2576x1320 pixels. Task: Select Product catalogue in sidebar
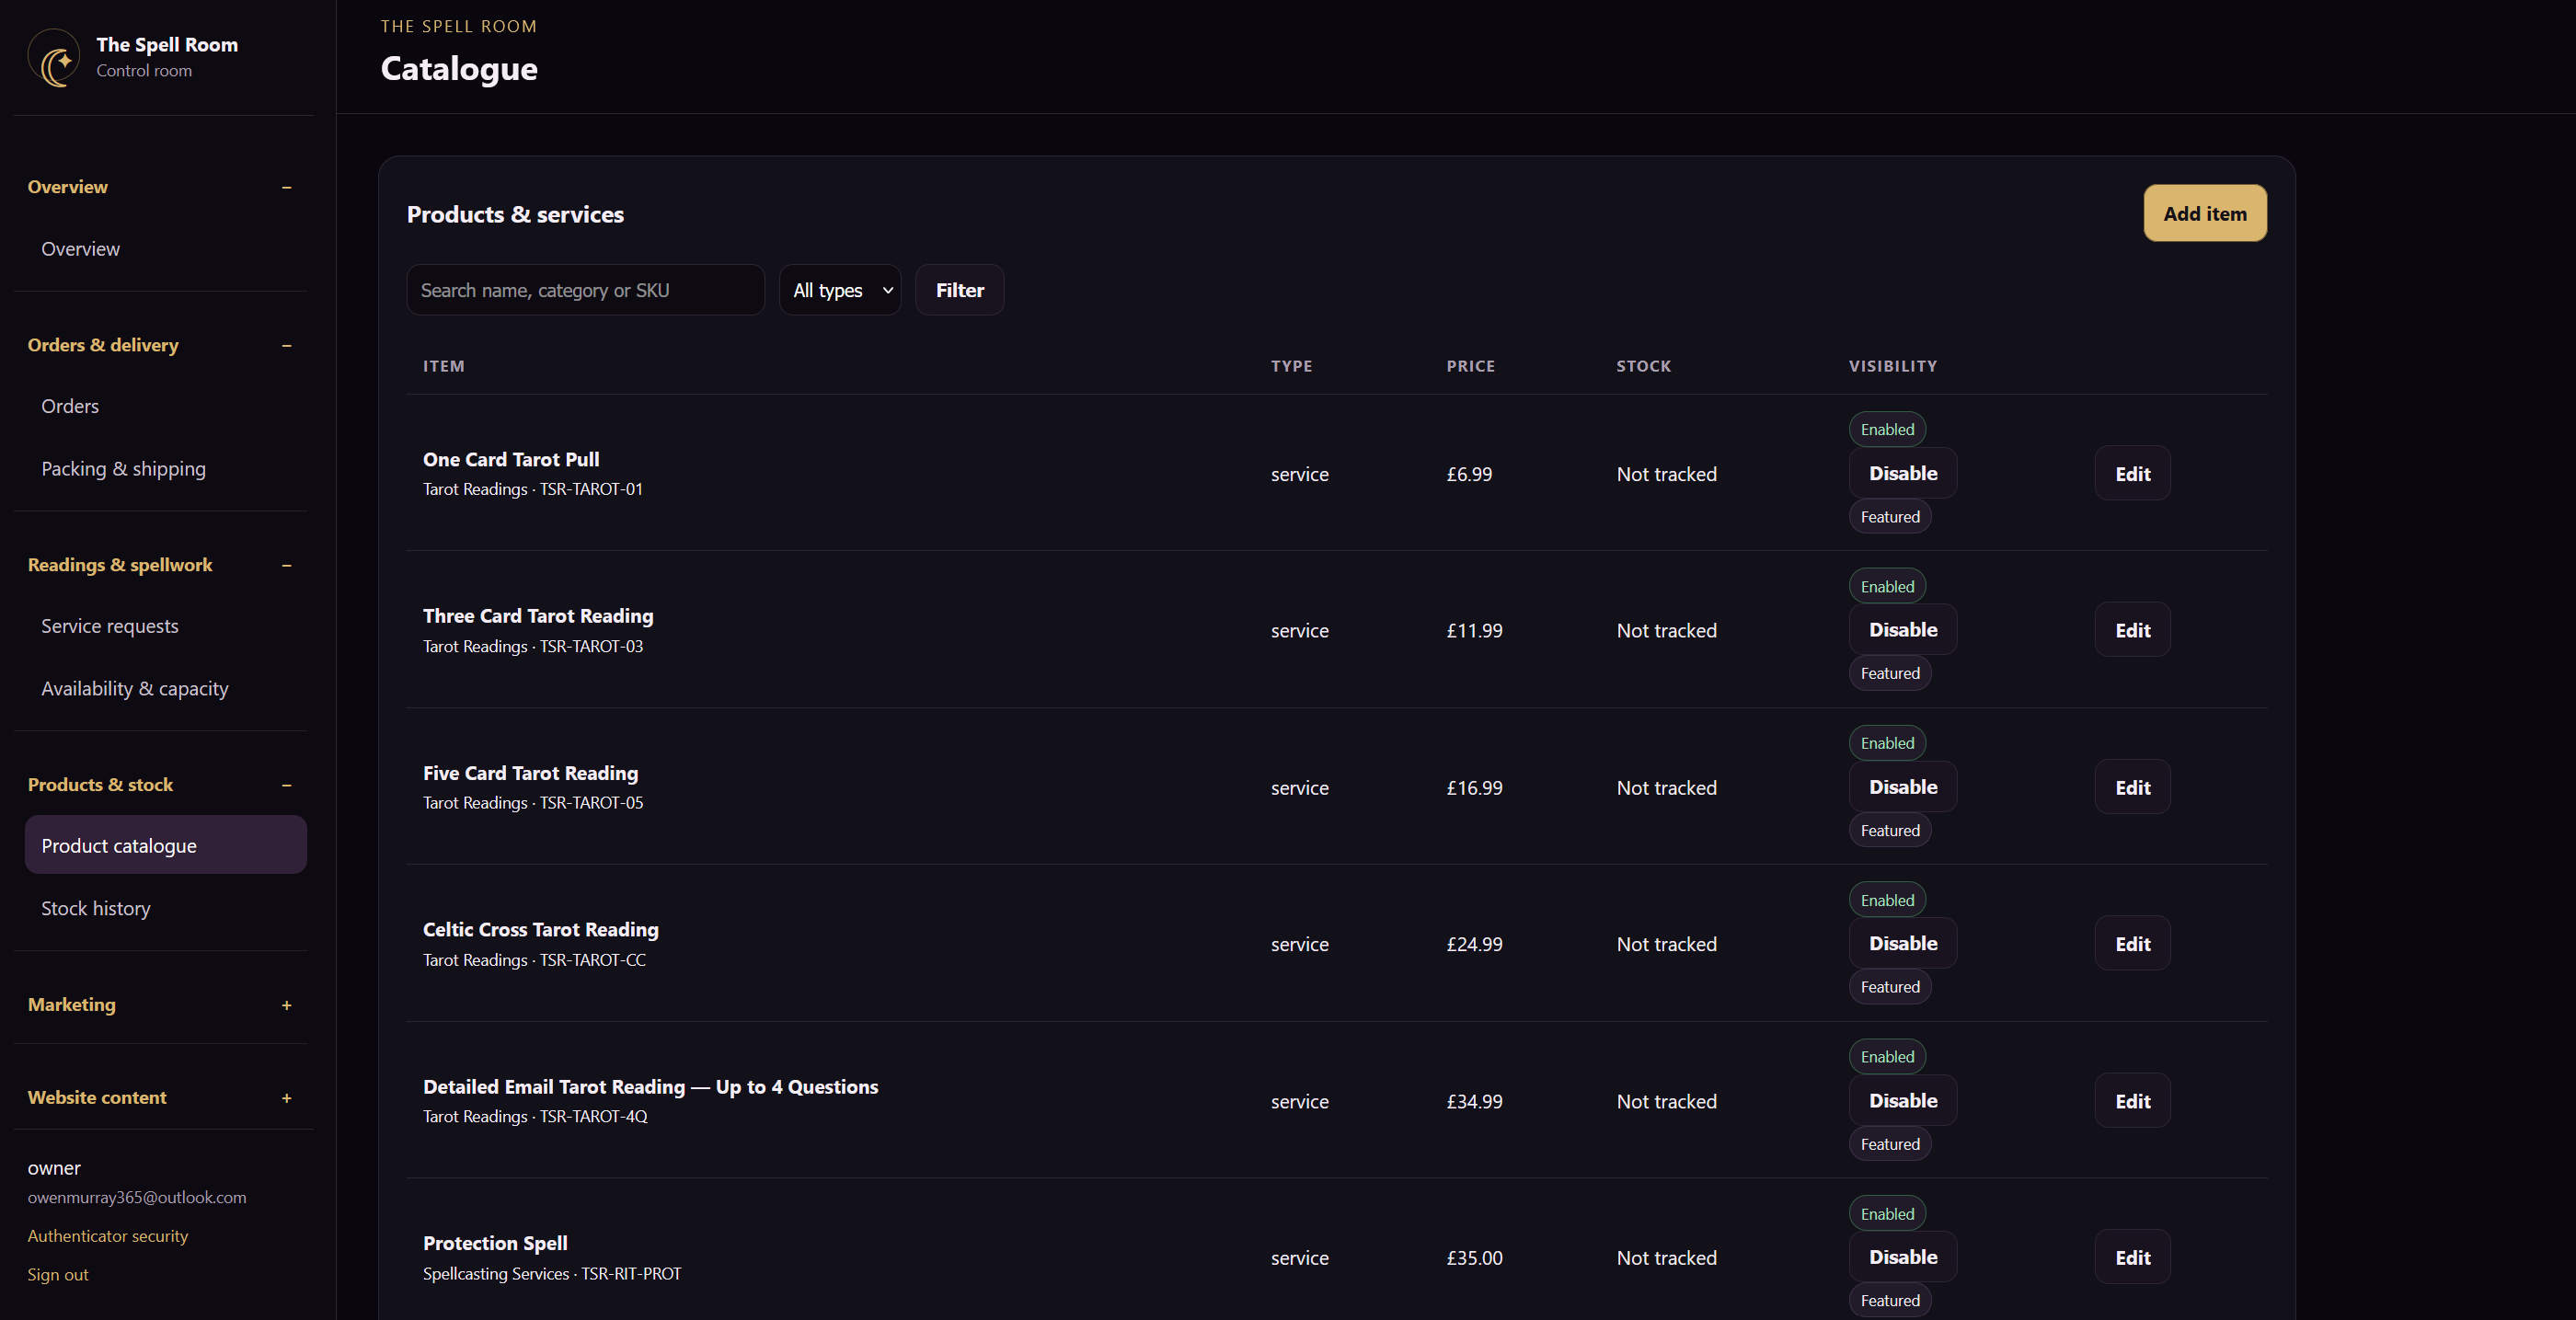click(166, 845)
